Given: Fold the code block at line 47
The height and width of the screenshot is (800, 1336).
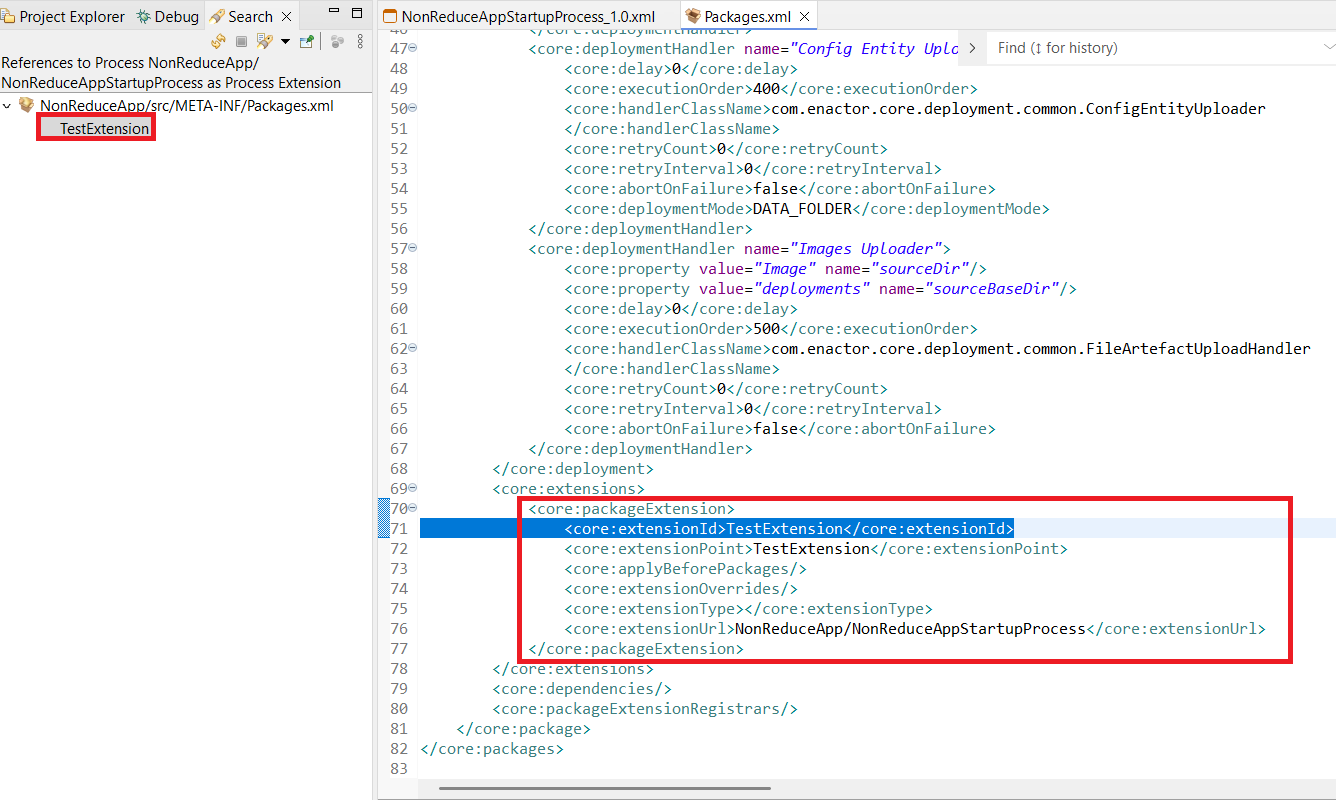Looking at the screenshot, I should (x=414, y=49).
